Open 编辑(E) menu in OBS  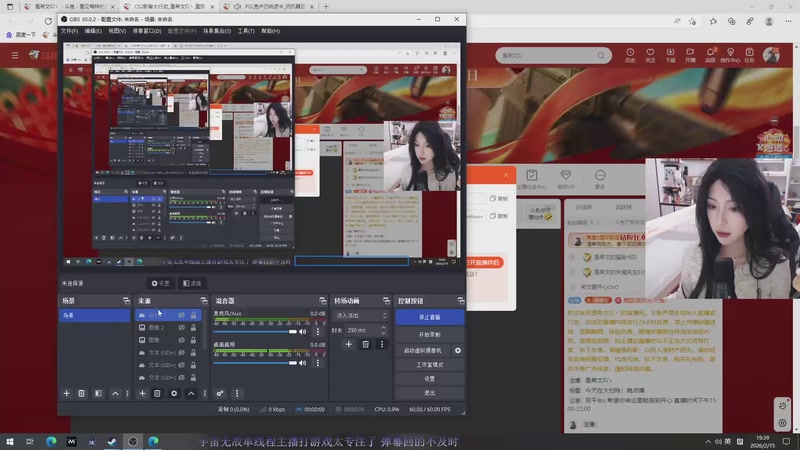pos(93,31)
